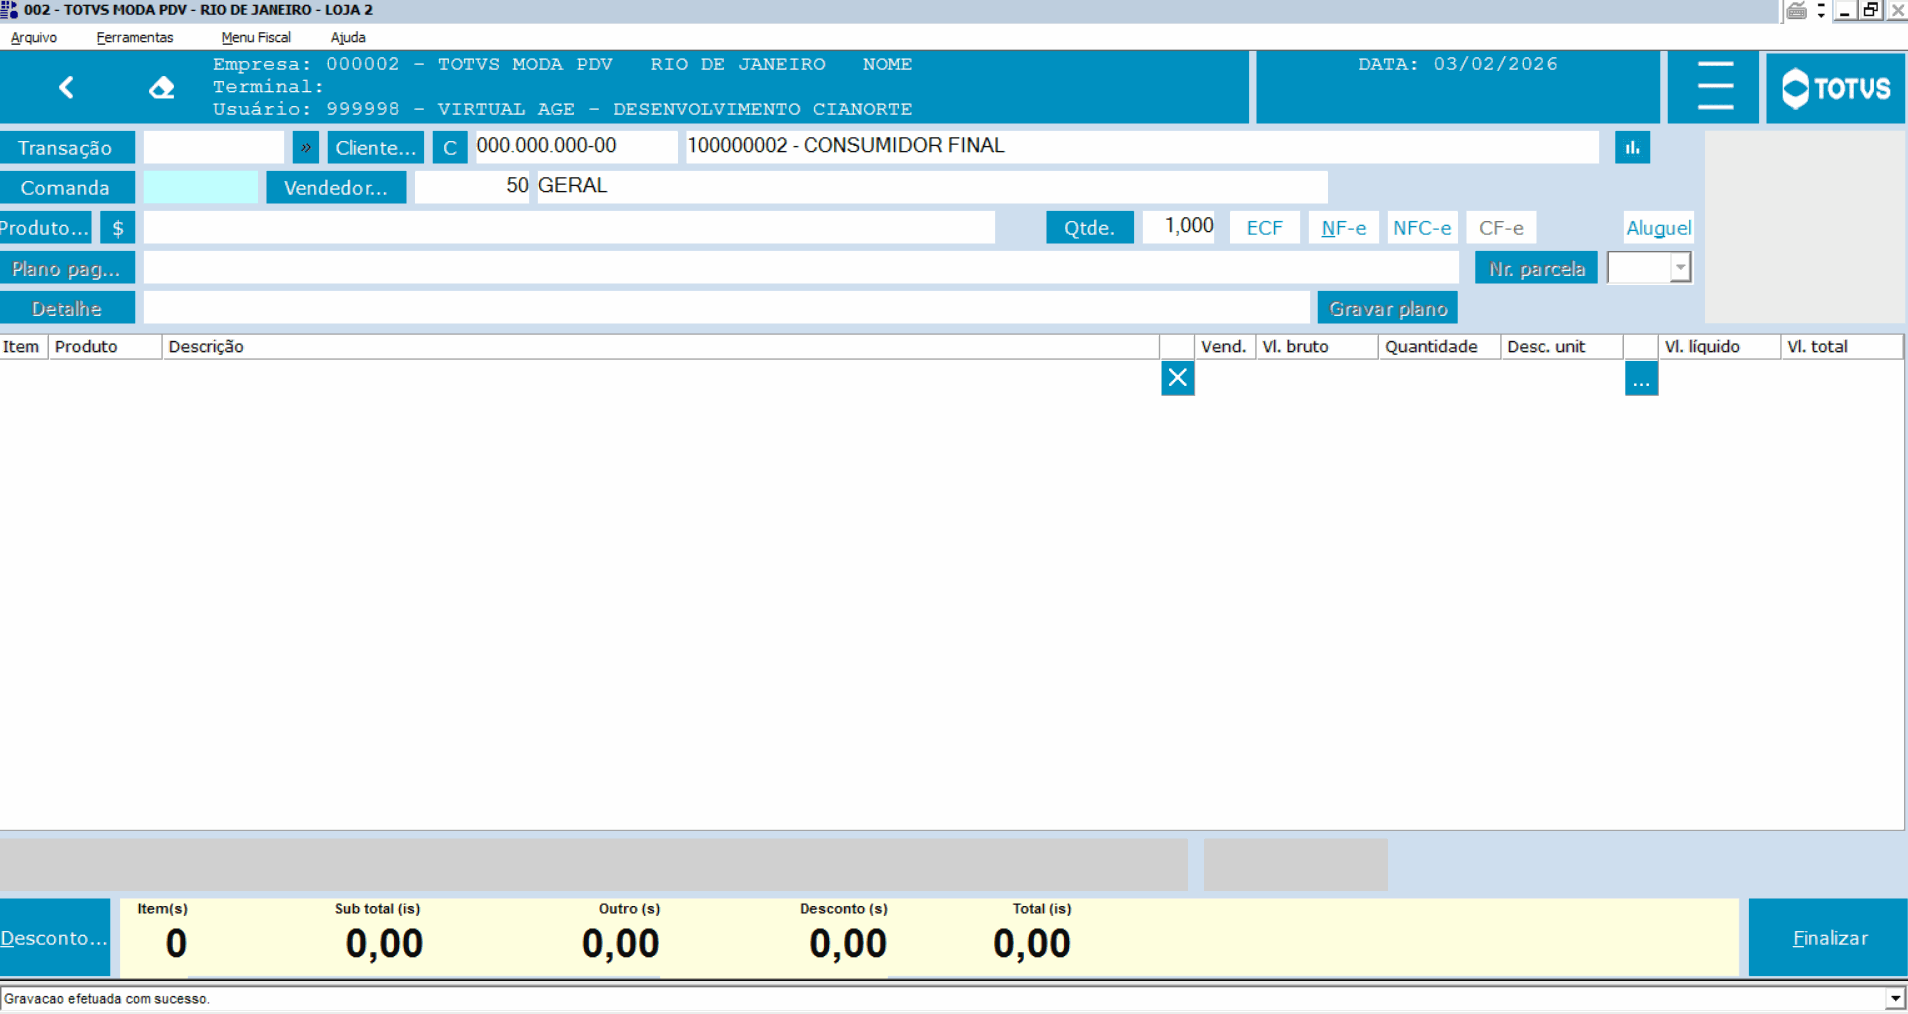The width and height of the screenshot is (1908, 1014).
Task: Click the 'DATA: 03/02/2026' text in header
Action: pyautogui.click(x=1458, y=64)
